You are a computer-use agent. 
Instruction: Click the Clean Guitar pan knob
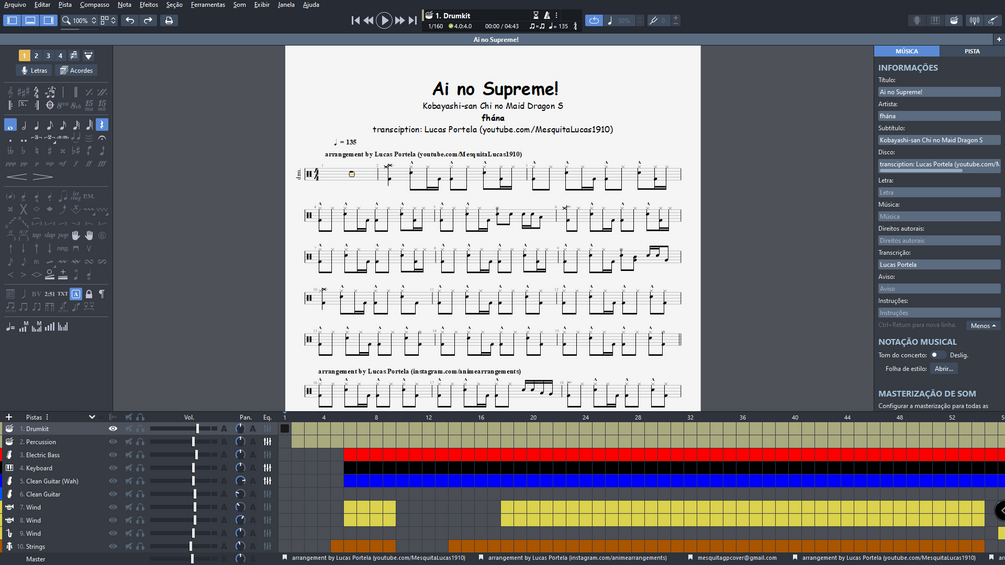click(x=240, y=495)
